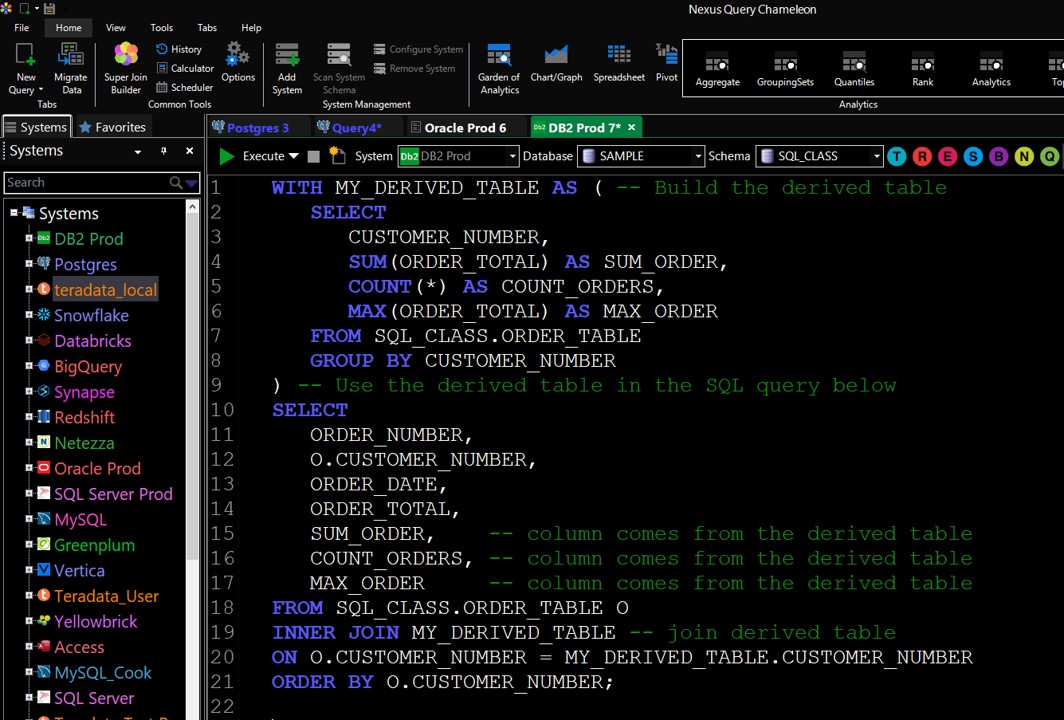Click the Systems search field
1064x720 pixels.
tap(86, 183)
